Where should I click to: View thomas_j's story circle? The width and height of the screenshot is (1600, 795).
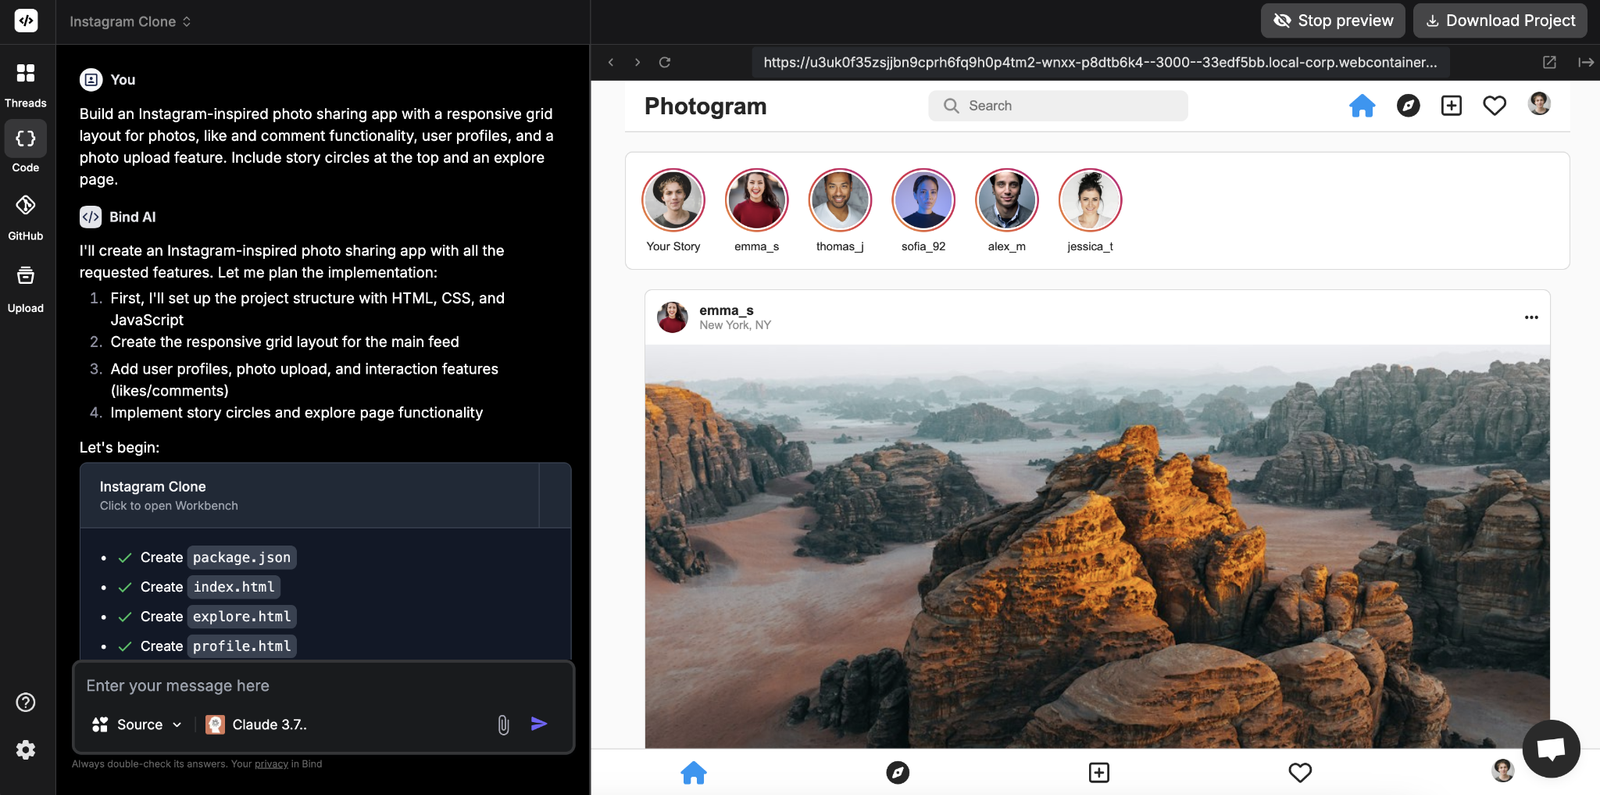pos(840,200)
